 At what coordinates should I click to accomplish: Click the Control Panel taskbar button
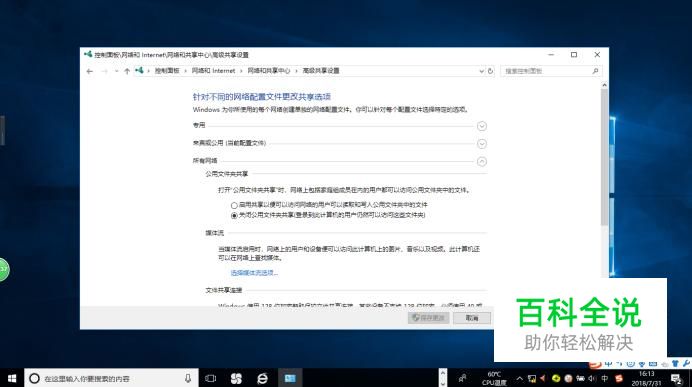pyautogui.click(x=290, y=378)
